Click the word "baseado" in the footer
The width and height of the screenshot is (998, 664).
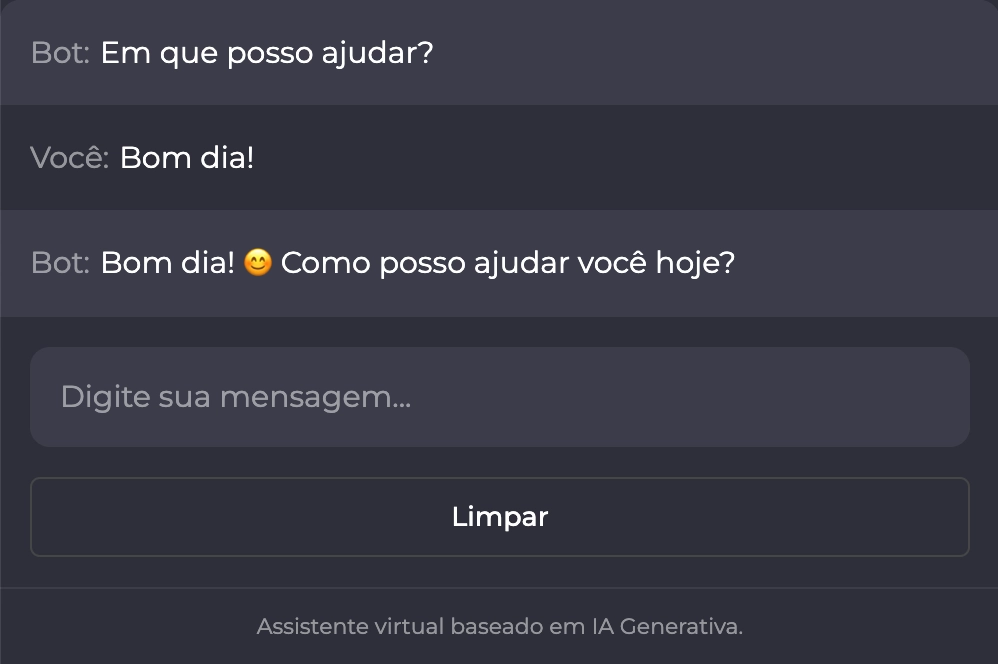pyautogui.click(x=494, y=627)
